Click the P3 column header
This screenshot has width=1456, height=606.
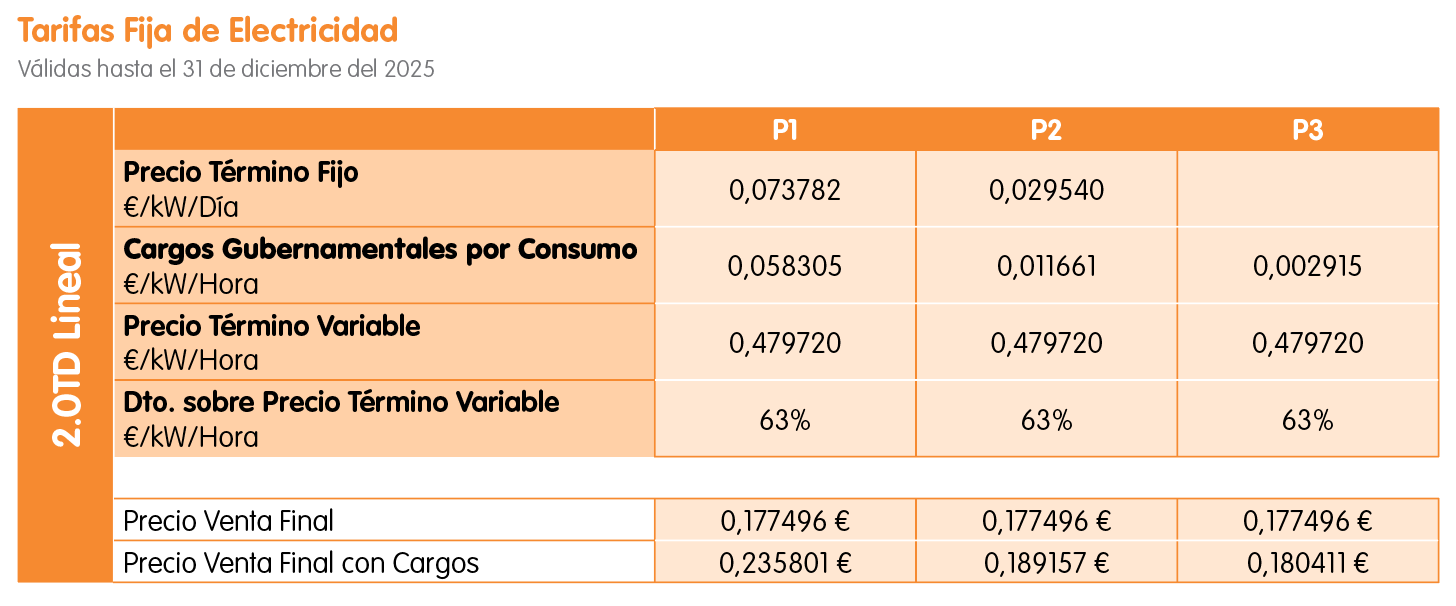point(1308,130)
